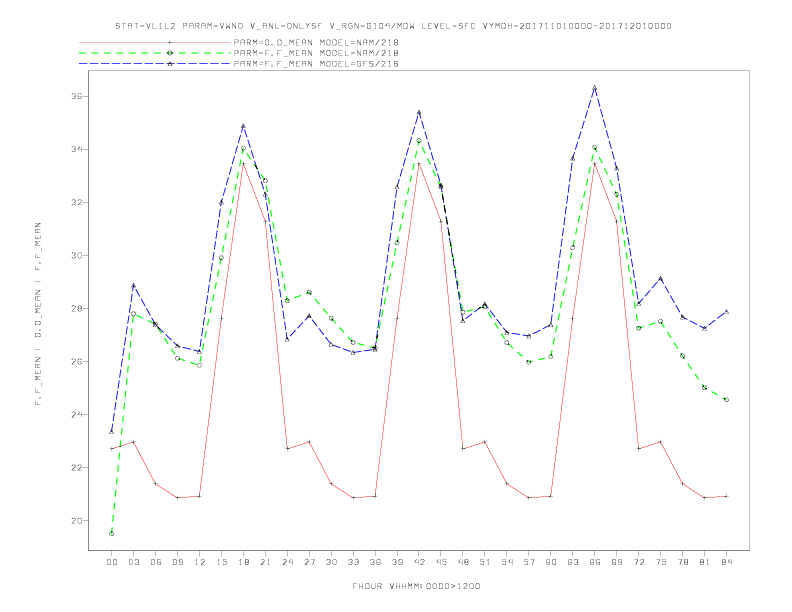The width and height of the screenshot is (792, 612).
Task: Click the x-axis hour label 75
Action: [x=661, y=562]
